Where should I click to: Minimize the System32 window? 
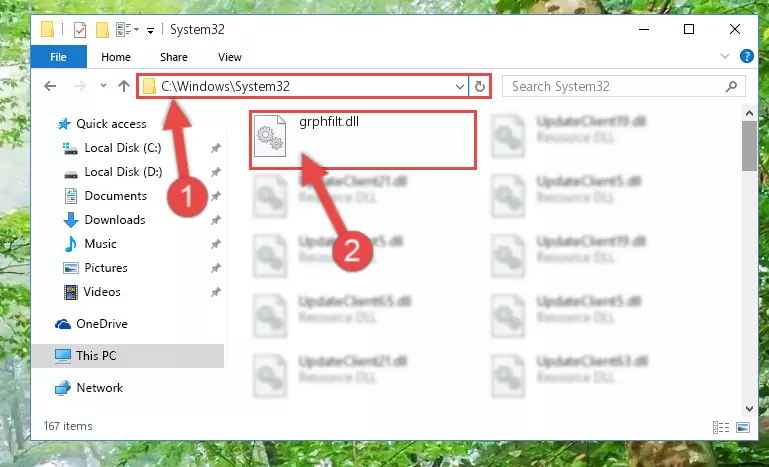[x=644, y=29]
